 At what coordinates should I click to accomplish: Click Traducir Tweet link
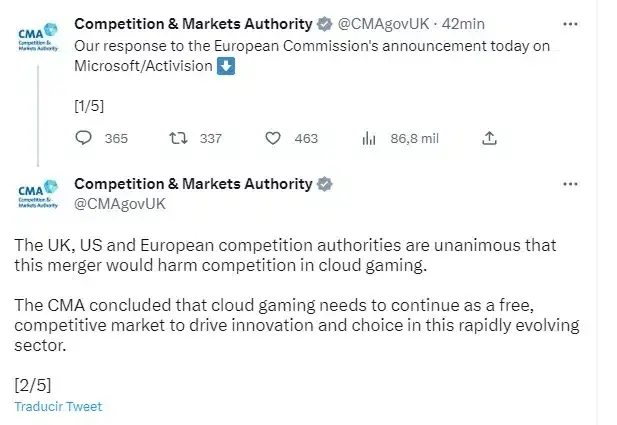tap(58, 406)
